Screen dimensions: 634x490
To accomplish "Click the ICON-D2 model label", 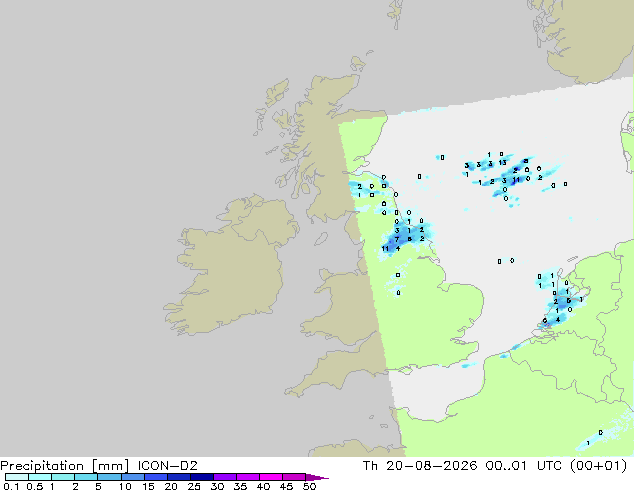I will pos(167,466).
